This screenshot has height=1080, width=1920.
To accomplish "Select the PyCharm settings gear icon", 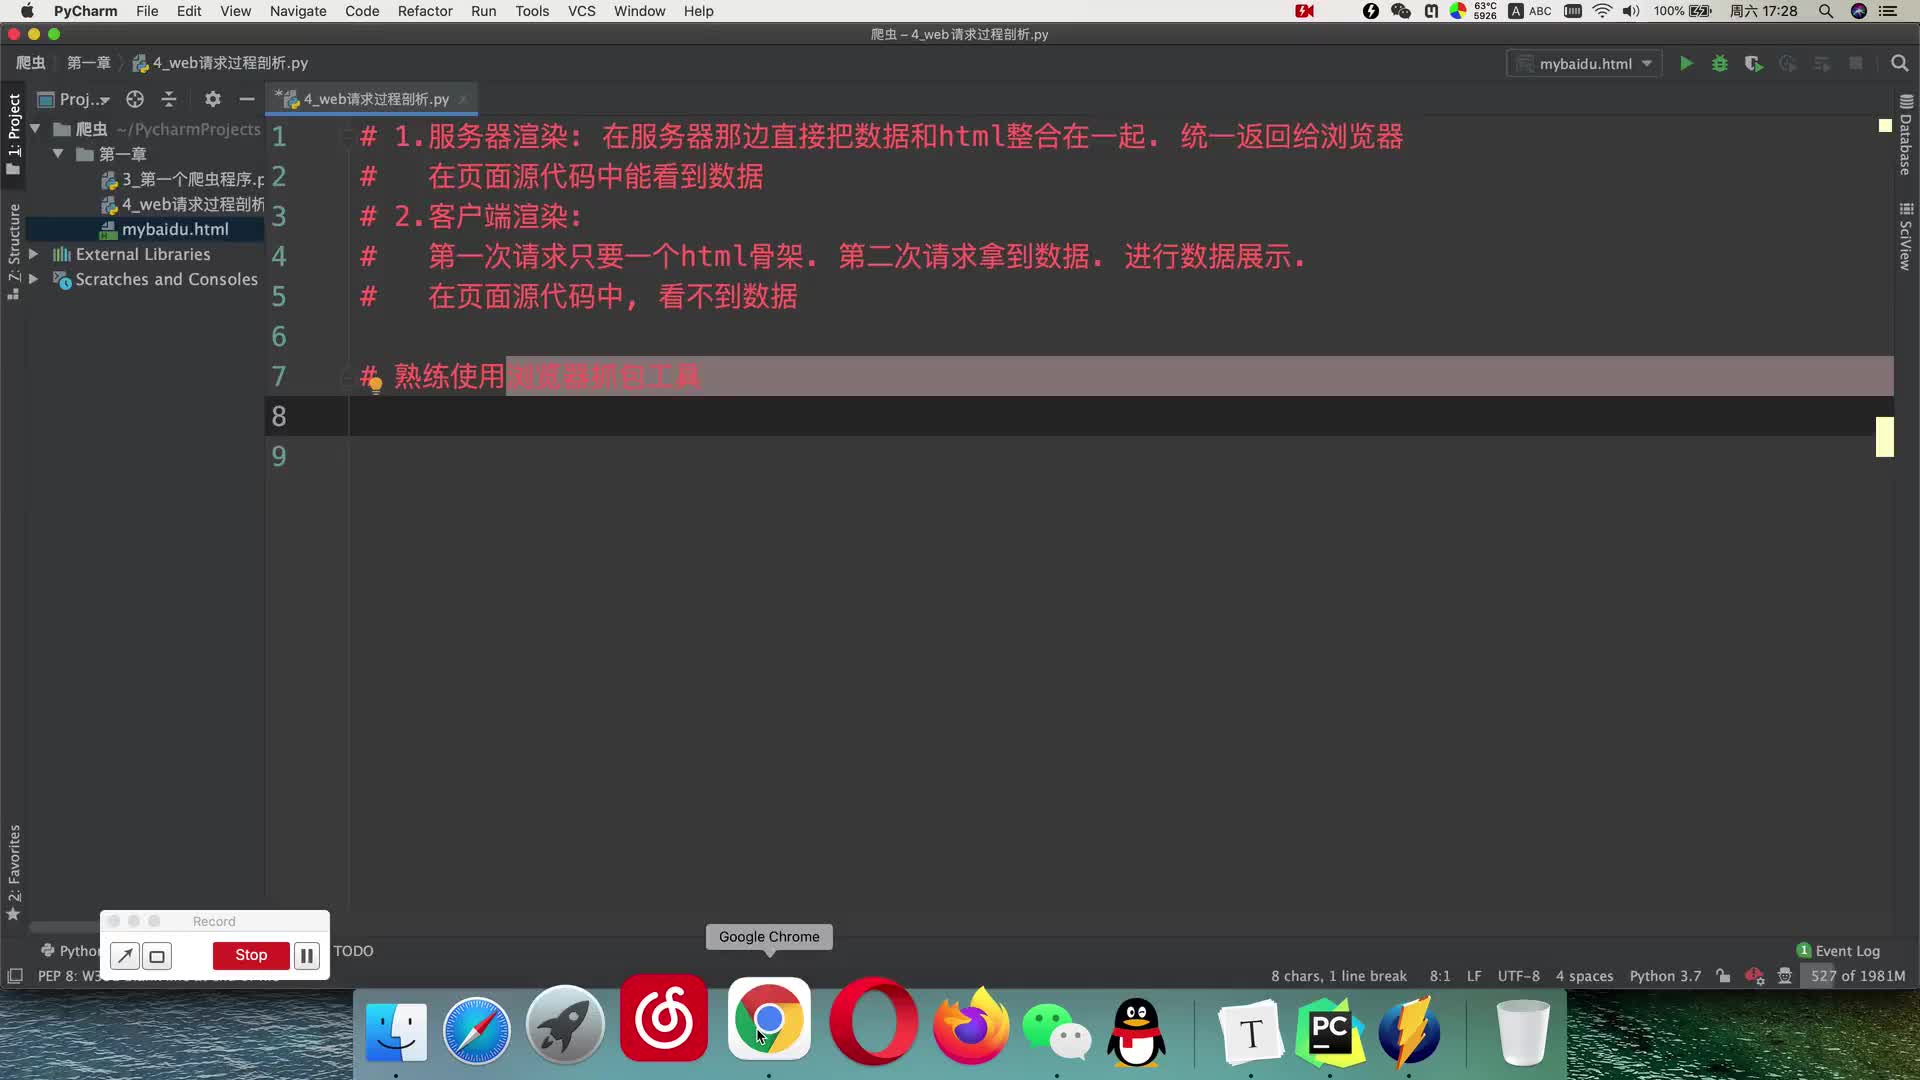I will click(x=210, y=98).
